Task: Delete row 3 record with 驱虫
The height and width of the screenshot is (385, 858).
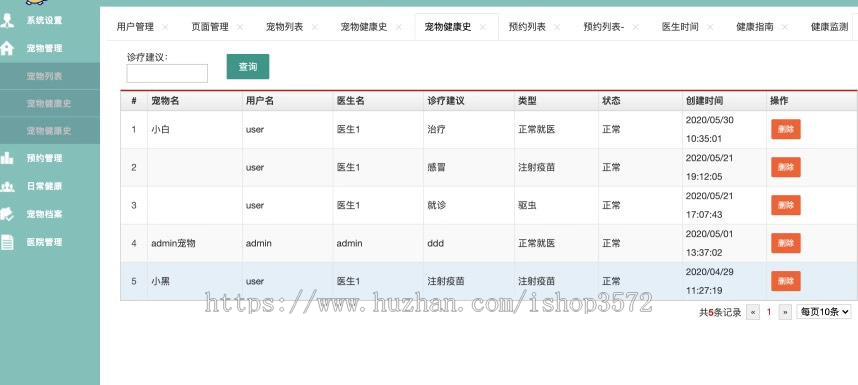Action: pyautogui.click(x=786, y=205)
